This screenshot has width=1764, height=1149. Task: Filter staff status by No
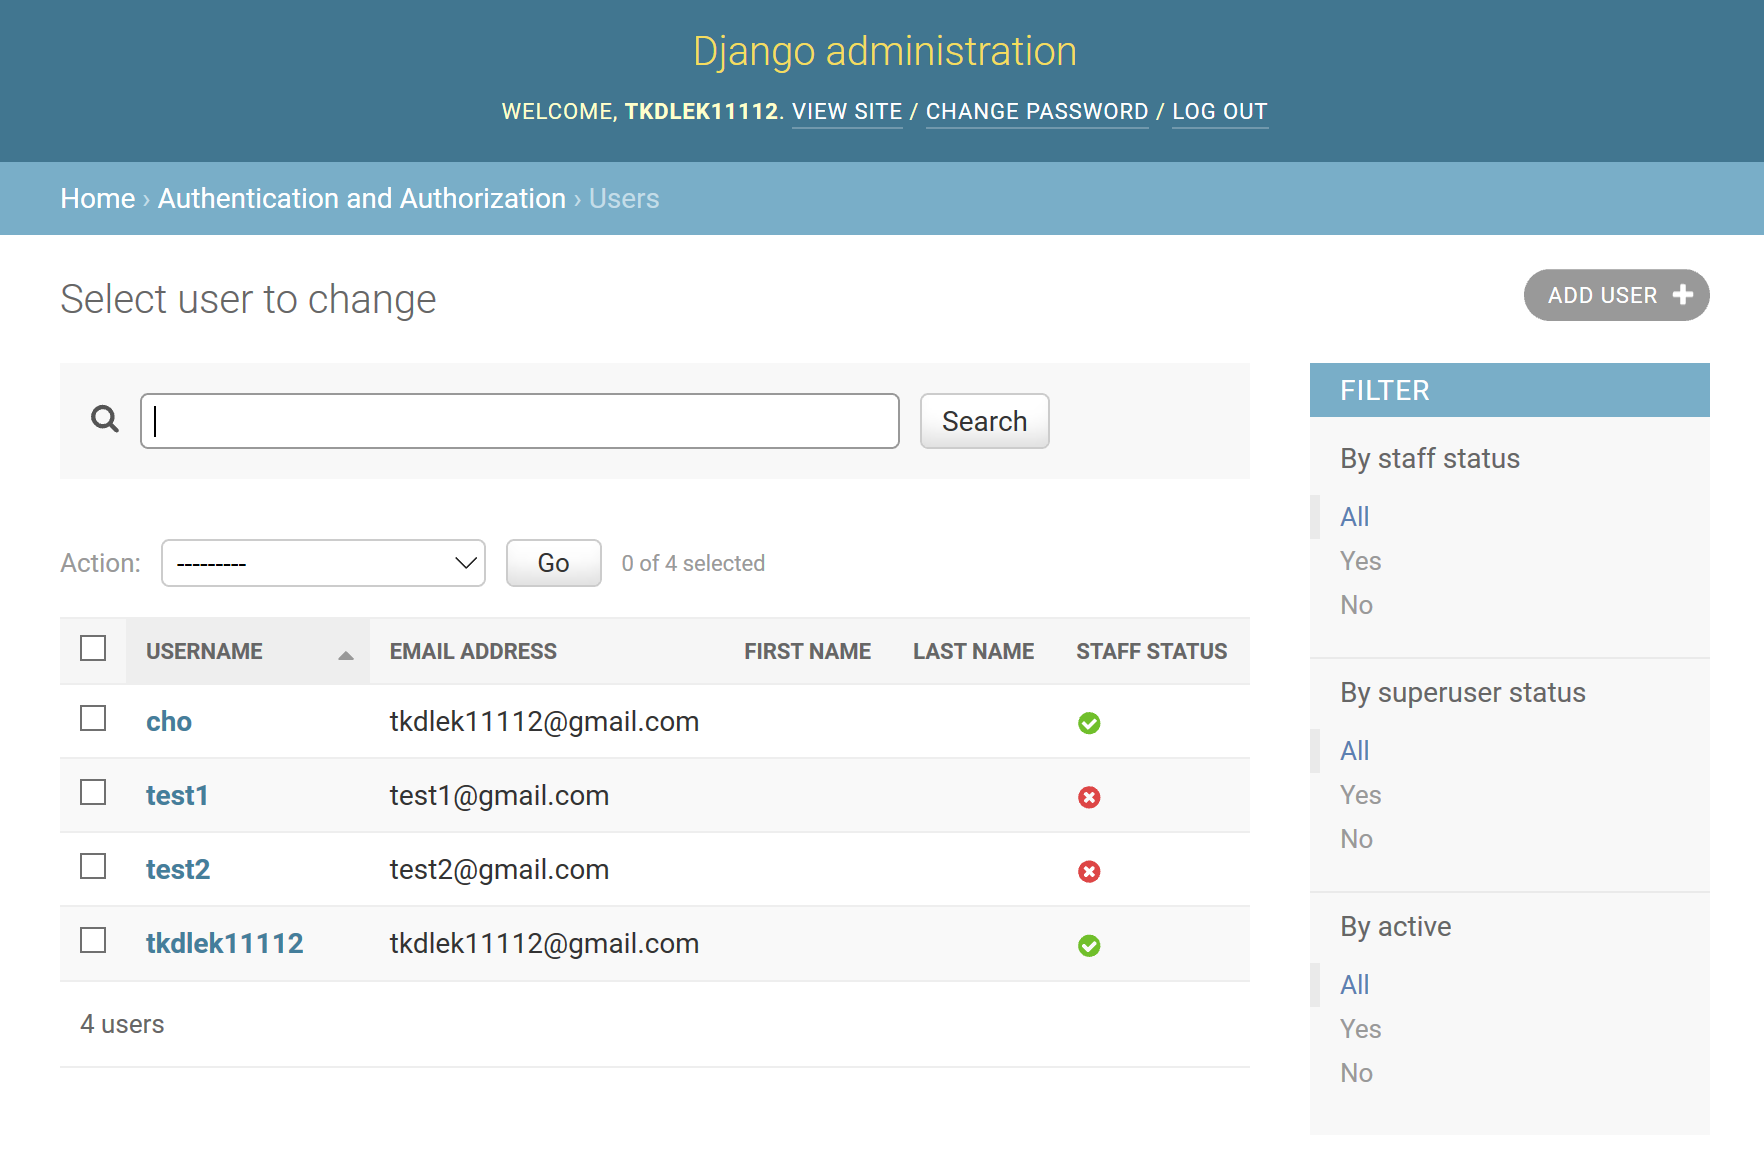pos(1356,605)
